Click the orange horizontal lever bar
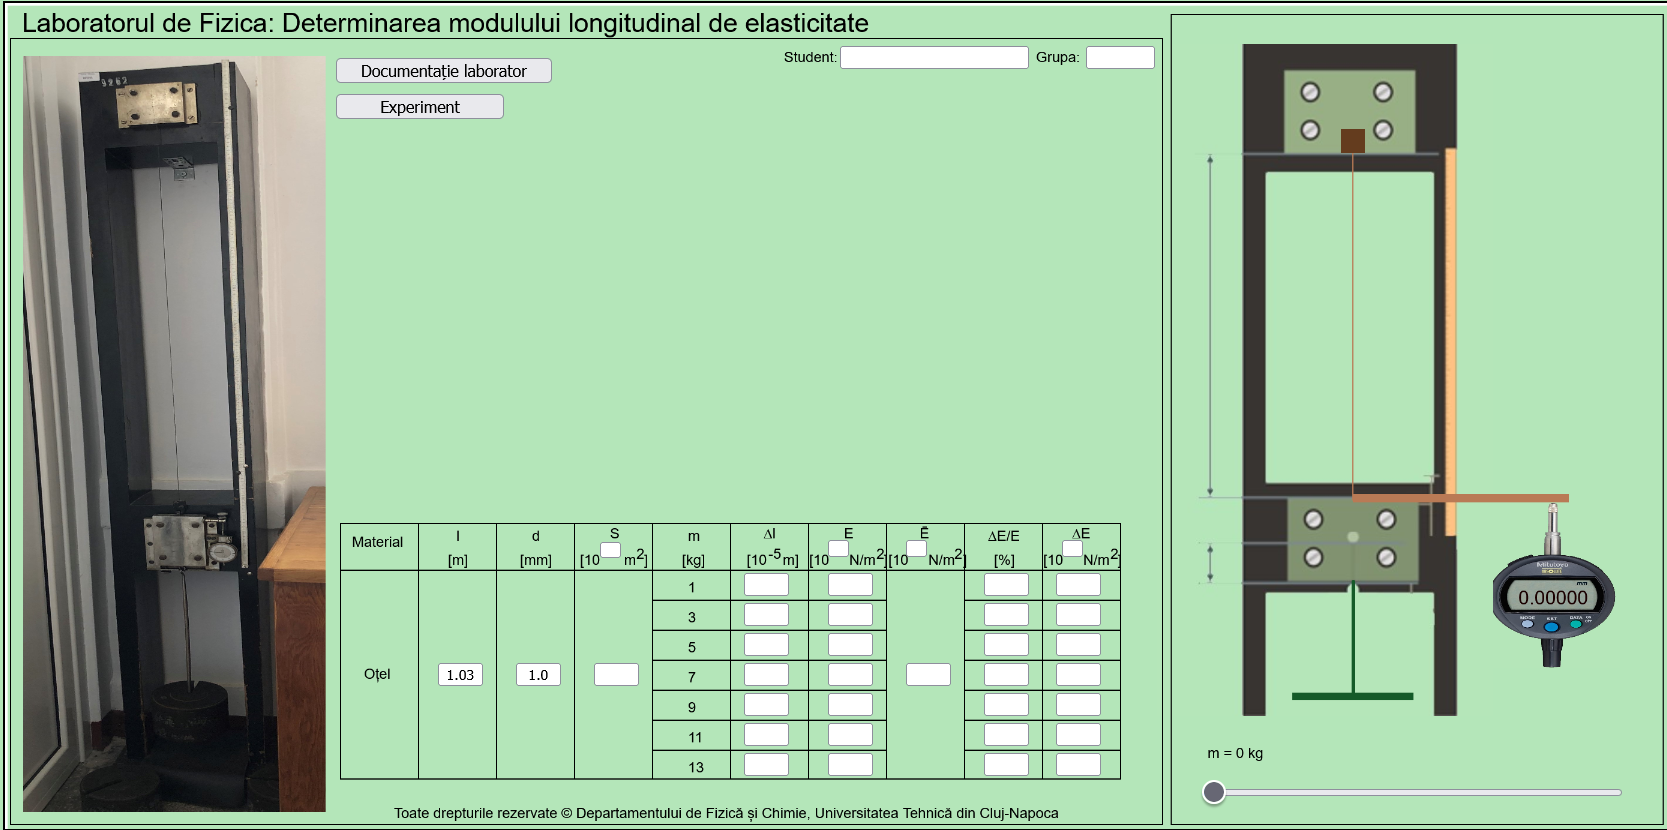Image resolution: width=1667 pixels, height=830 pixels. pos(1460,497)
